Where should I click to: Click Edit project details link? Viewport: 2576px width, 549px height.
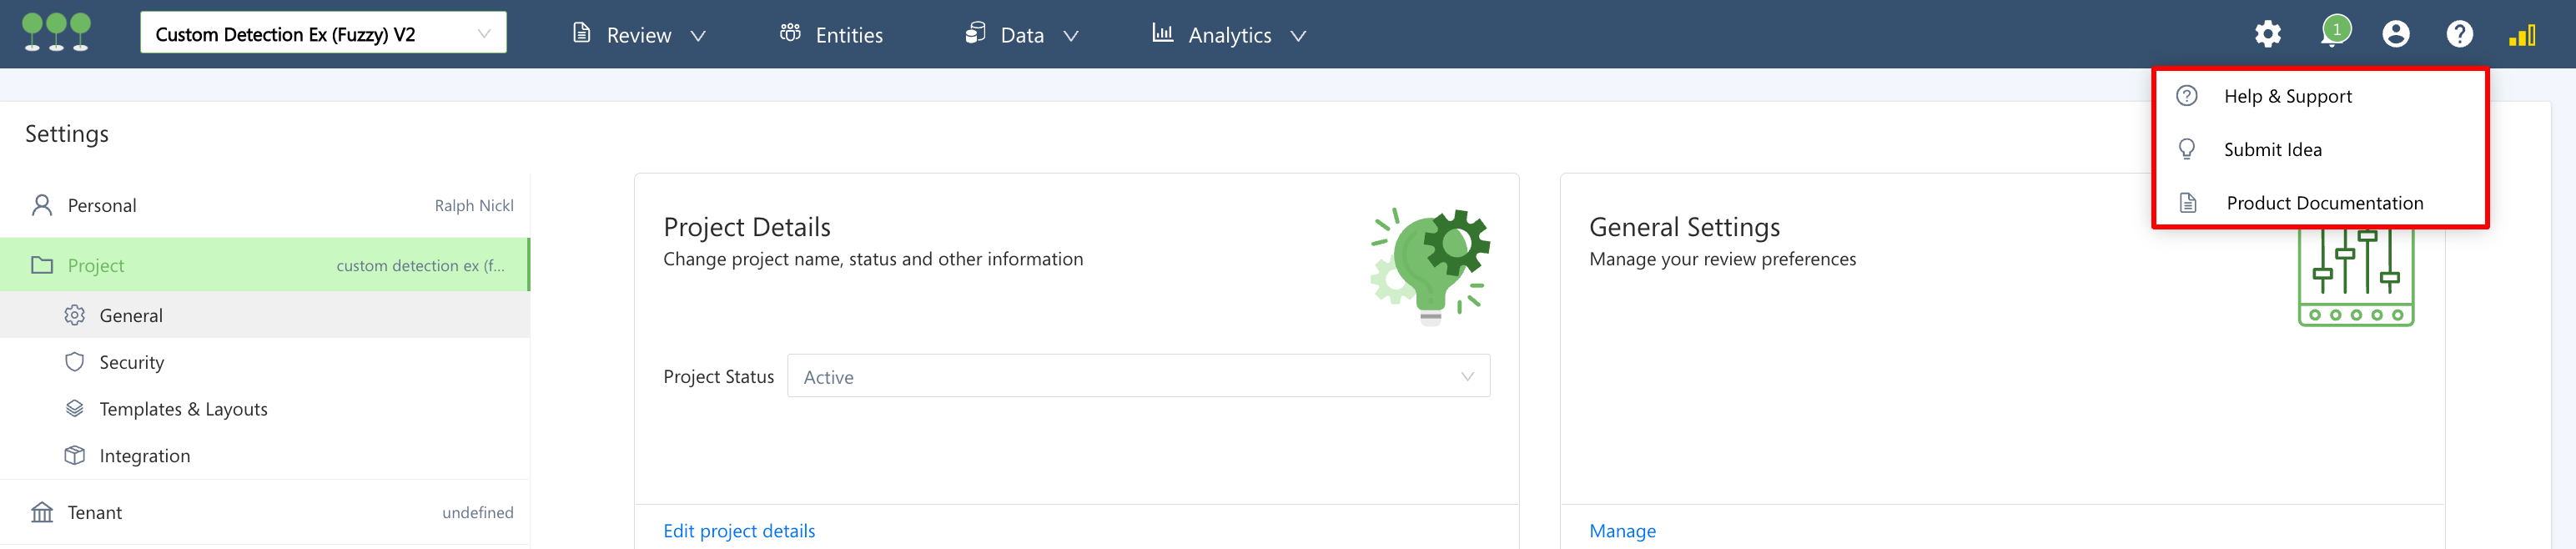739,531
